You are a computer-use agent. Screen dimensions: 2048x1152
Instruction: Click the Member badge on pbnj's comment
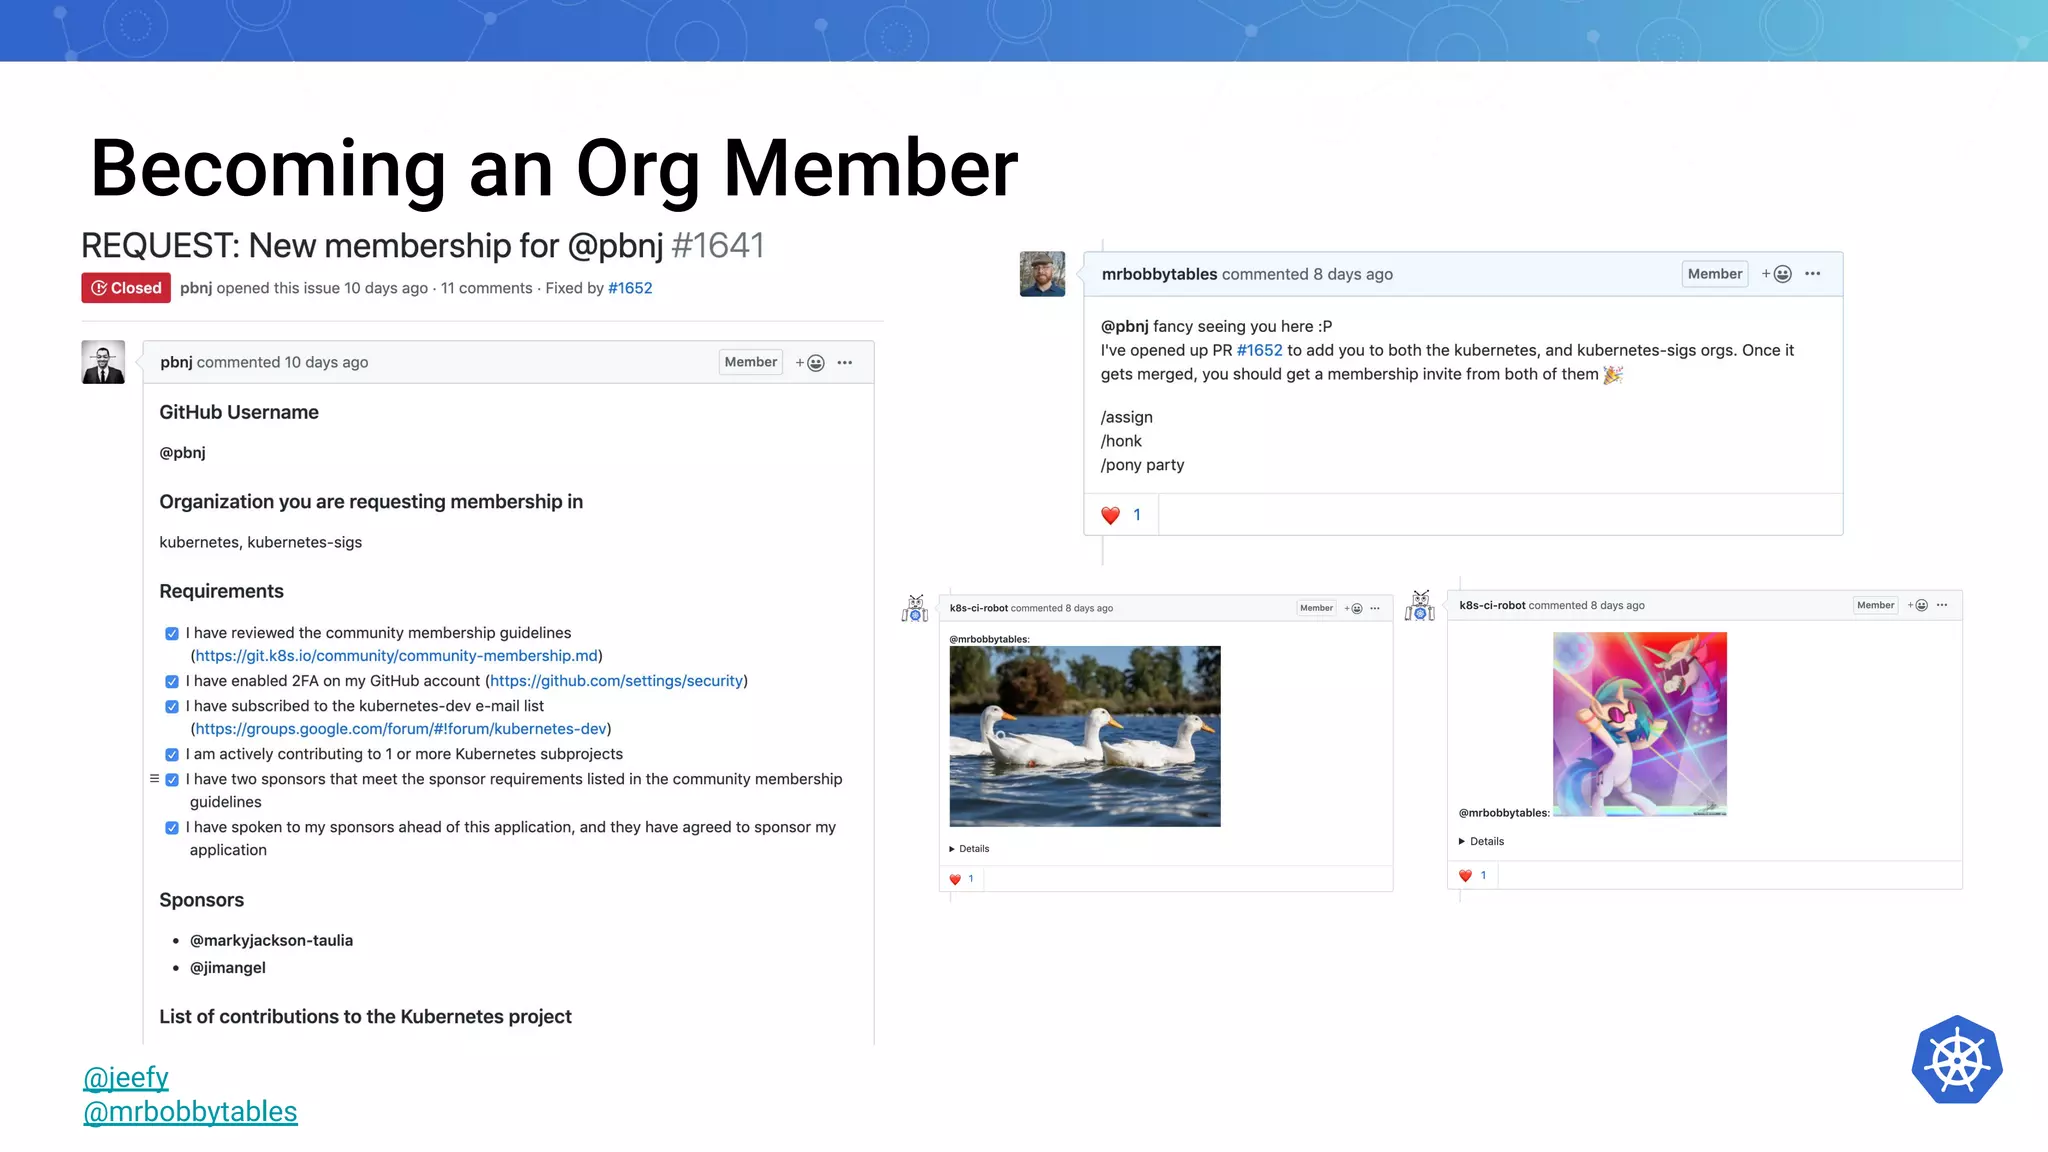(x=751, y=362)
